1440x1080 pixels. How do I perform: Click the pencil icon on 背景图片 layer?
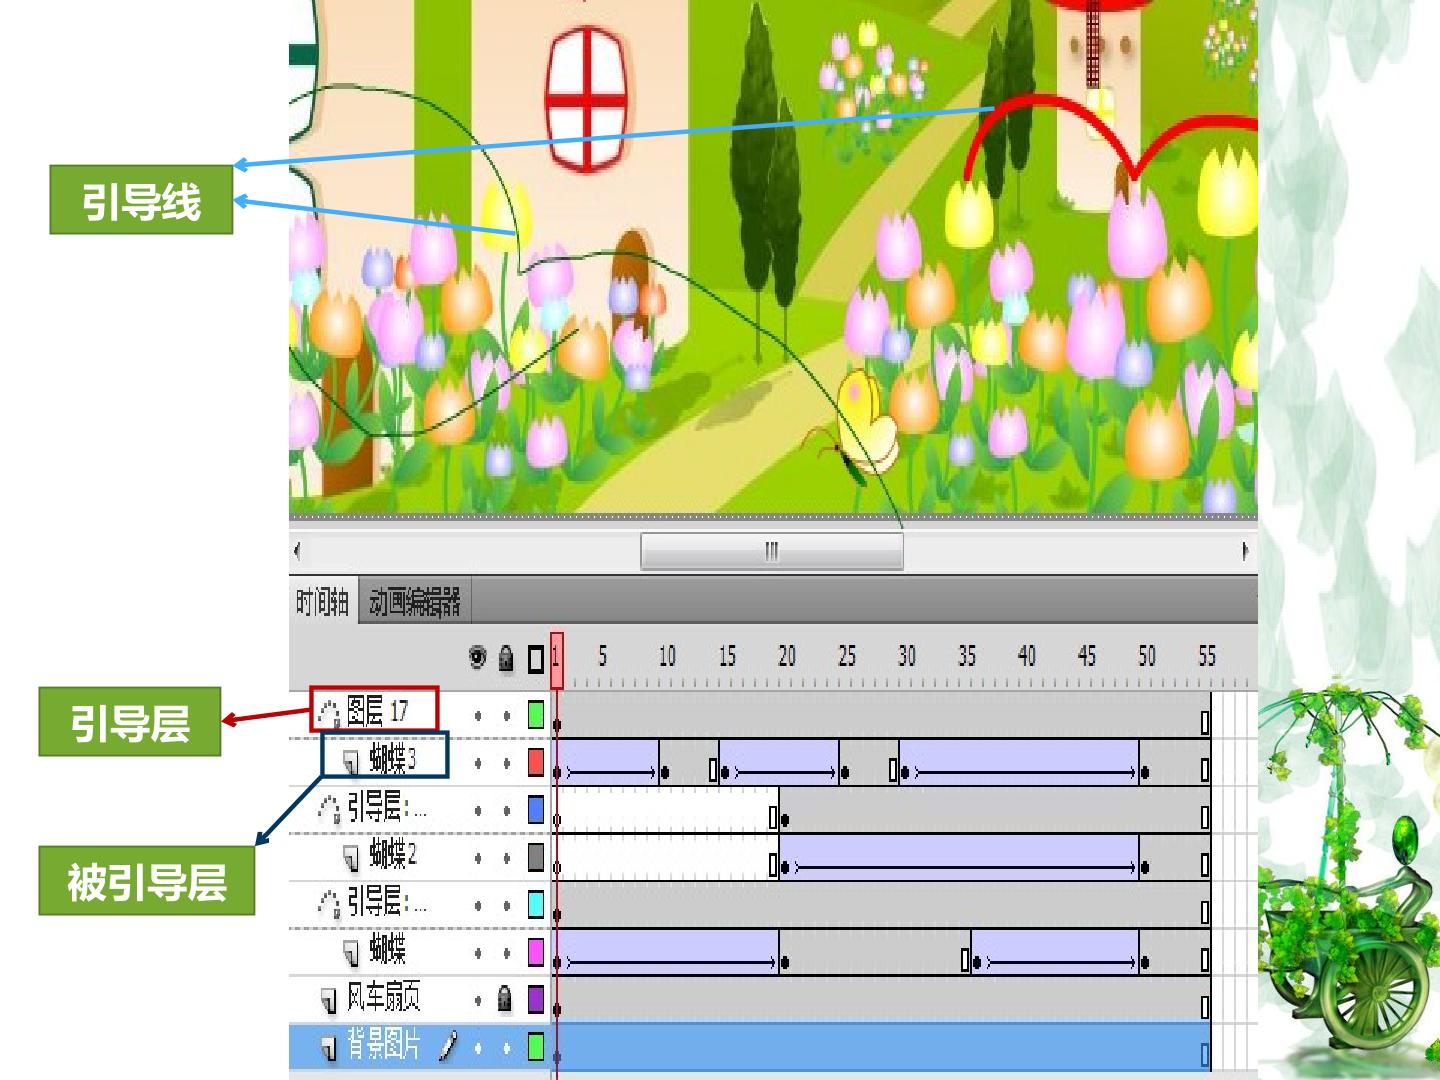449,1045
